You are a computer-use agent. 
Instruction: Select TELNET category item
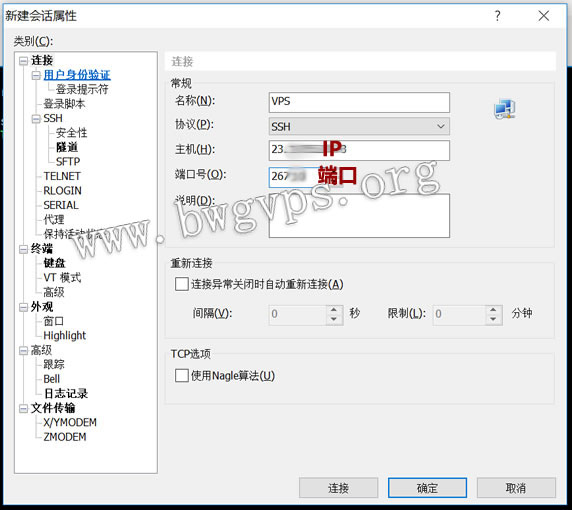[x=62, y=176]
